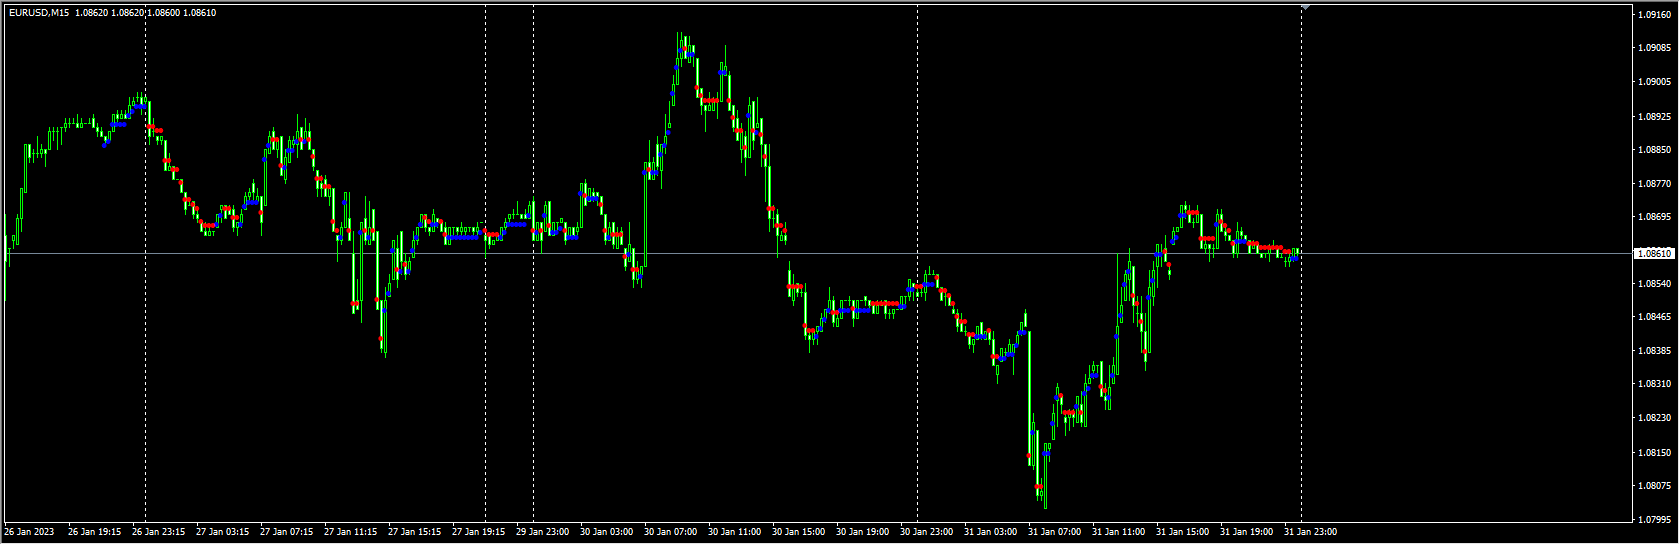This screenshot has height=545, width=1680.
Task: Click time axis label 30 Jan 07:00
Action: tap(670, 532)
